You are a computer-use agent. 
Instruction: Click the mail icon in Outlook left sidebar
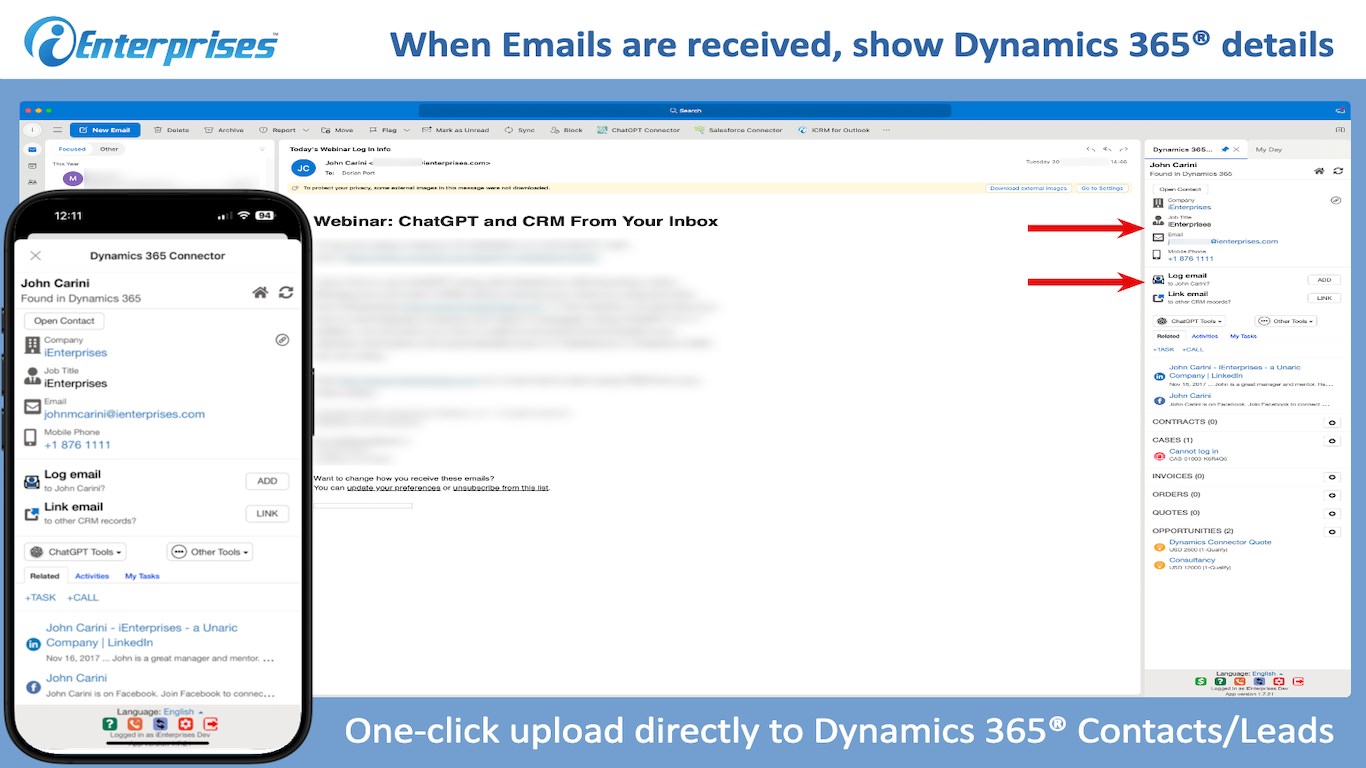pos(32,149)
